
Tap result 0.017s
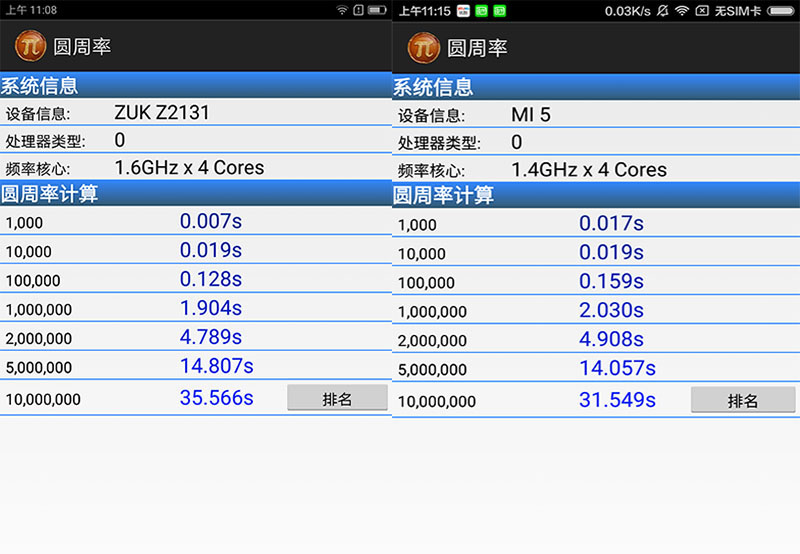coord(611,223)
